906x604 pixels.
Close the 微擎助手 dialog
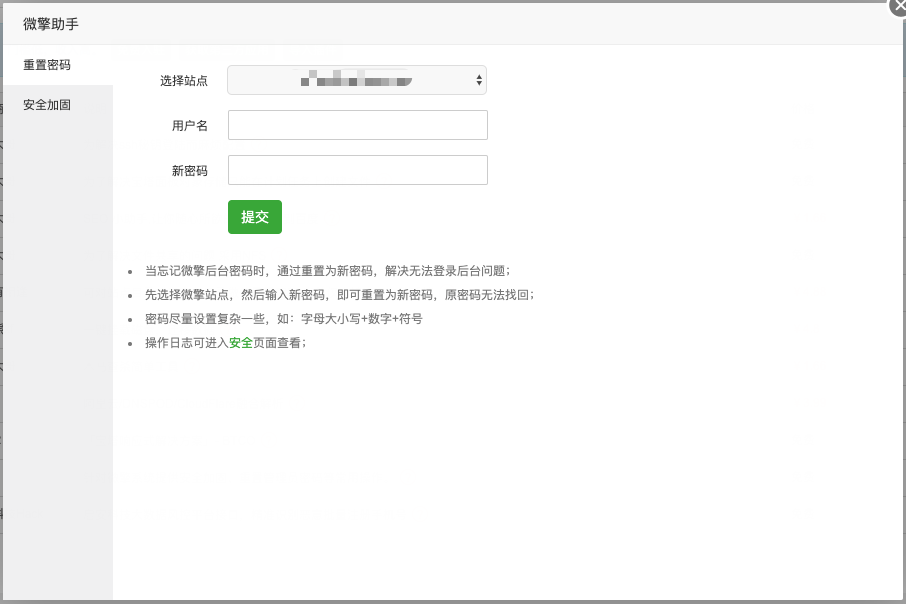click(898, 7)
